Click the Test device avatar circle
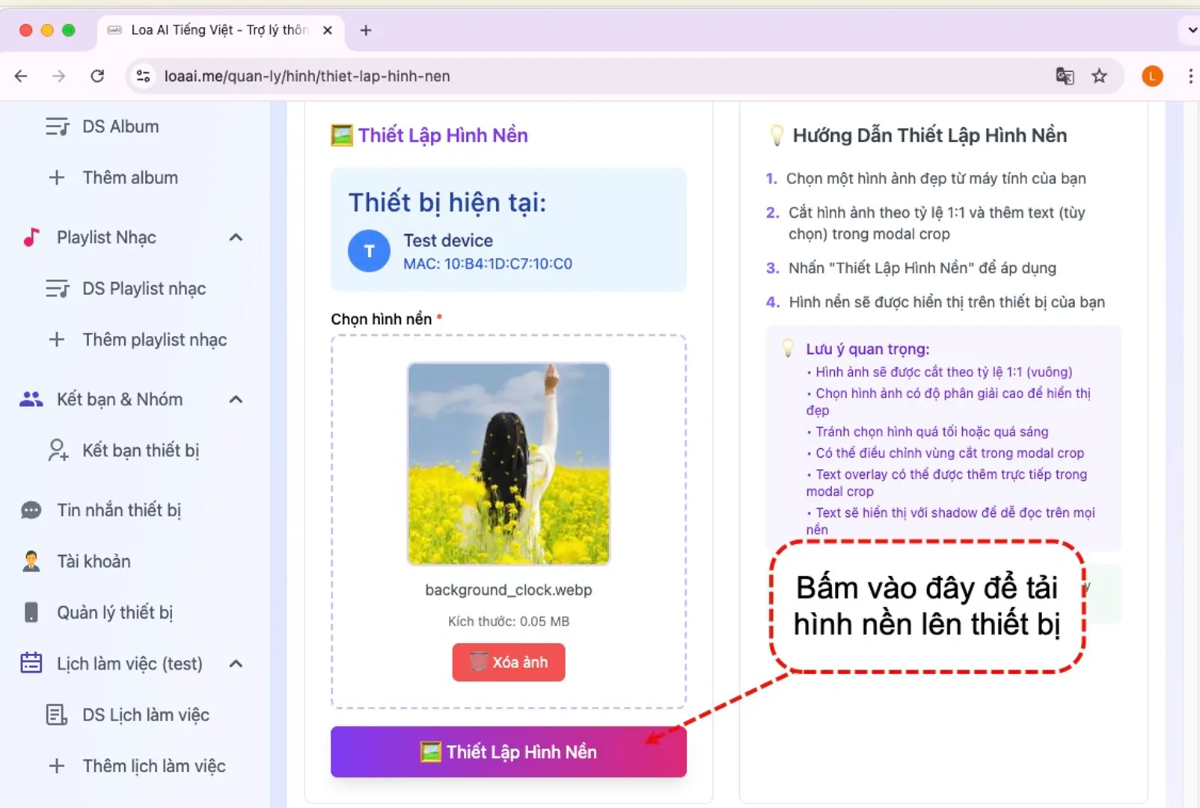The height and width of the screenshot is (808, 1200). point(369,251)
